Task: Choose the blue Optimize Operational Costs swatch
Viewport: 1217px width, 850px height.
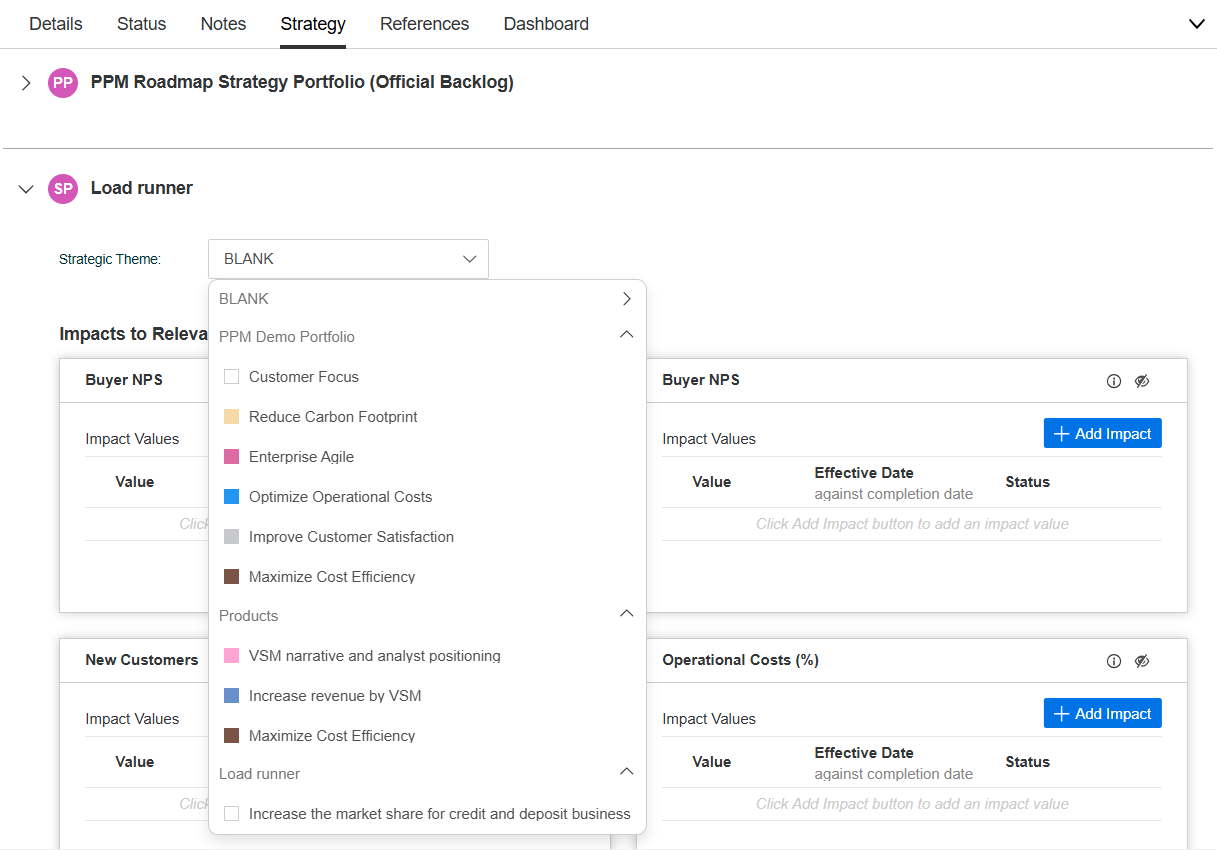Action: pos(232,497)
